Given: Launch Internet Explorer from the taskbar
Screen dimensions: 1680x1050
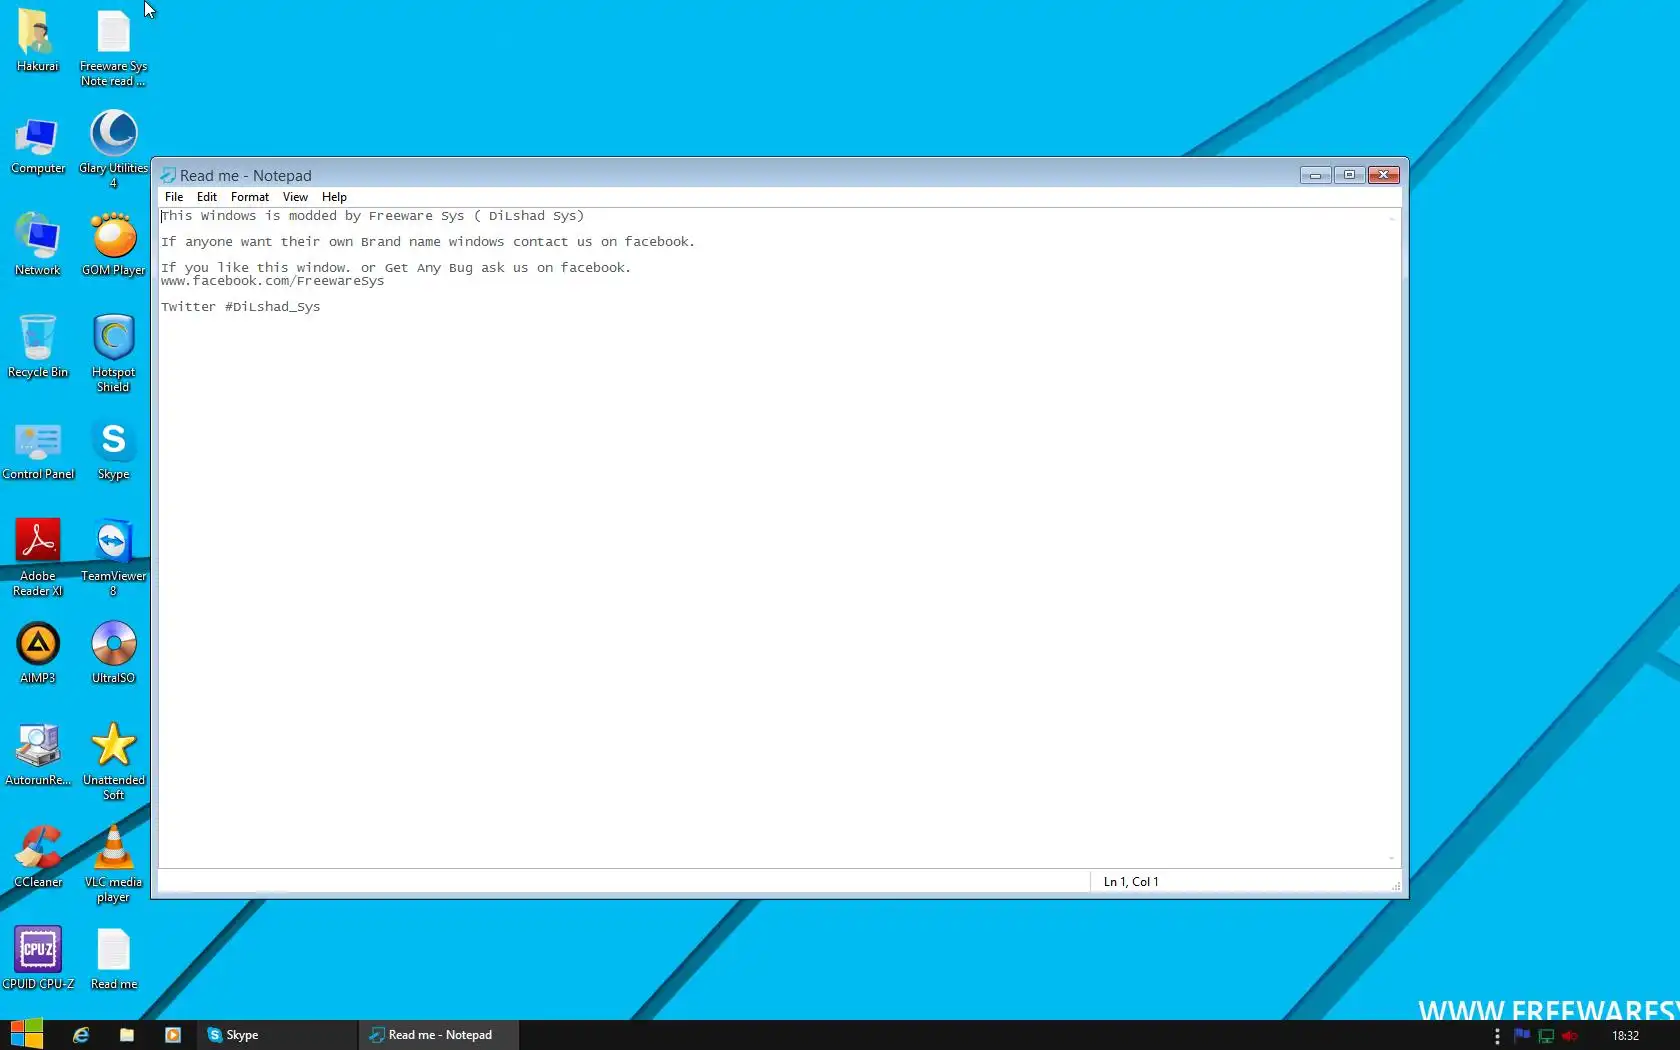Looking at the screenshot, I should pyautogui.click(x=81, y=1035).
